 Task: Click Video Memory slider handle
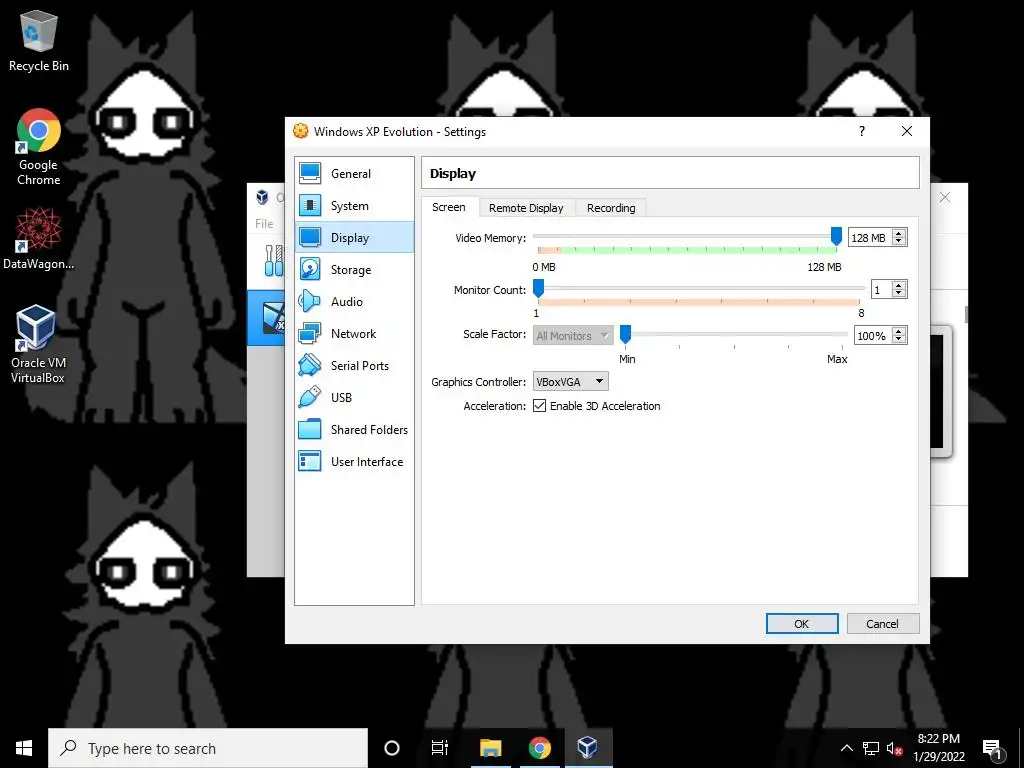(x=836, y=236)
